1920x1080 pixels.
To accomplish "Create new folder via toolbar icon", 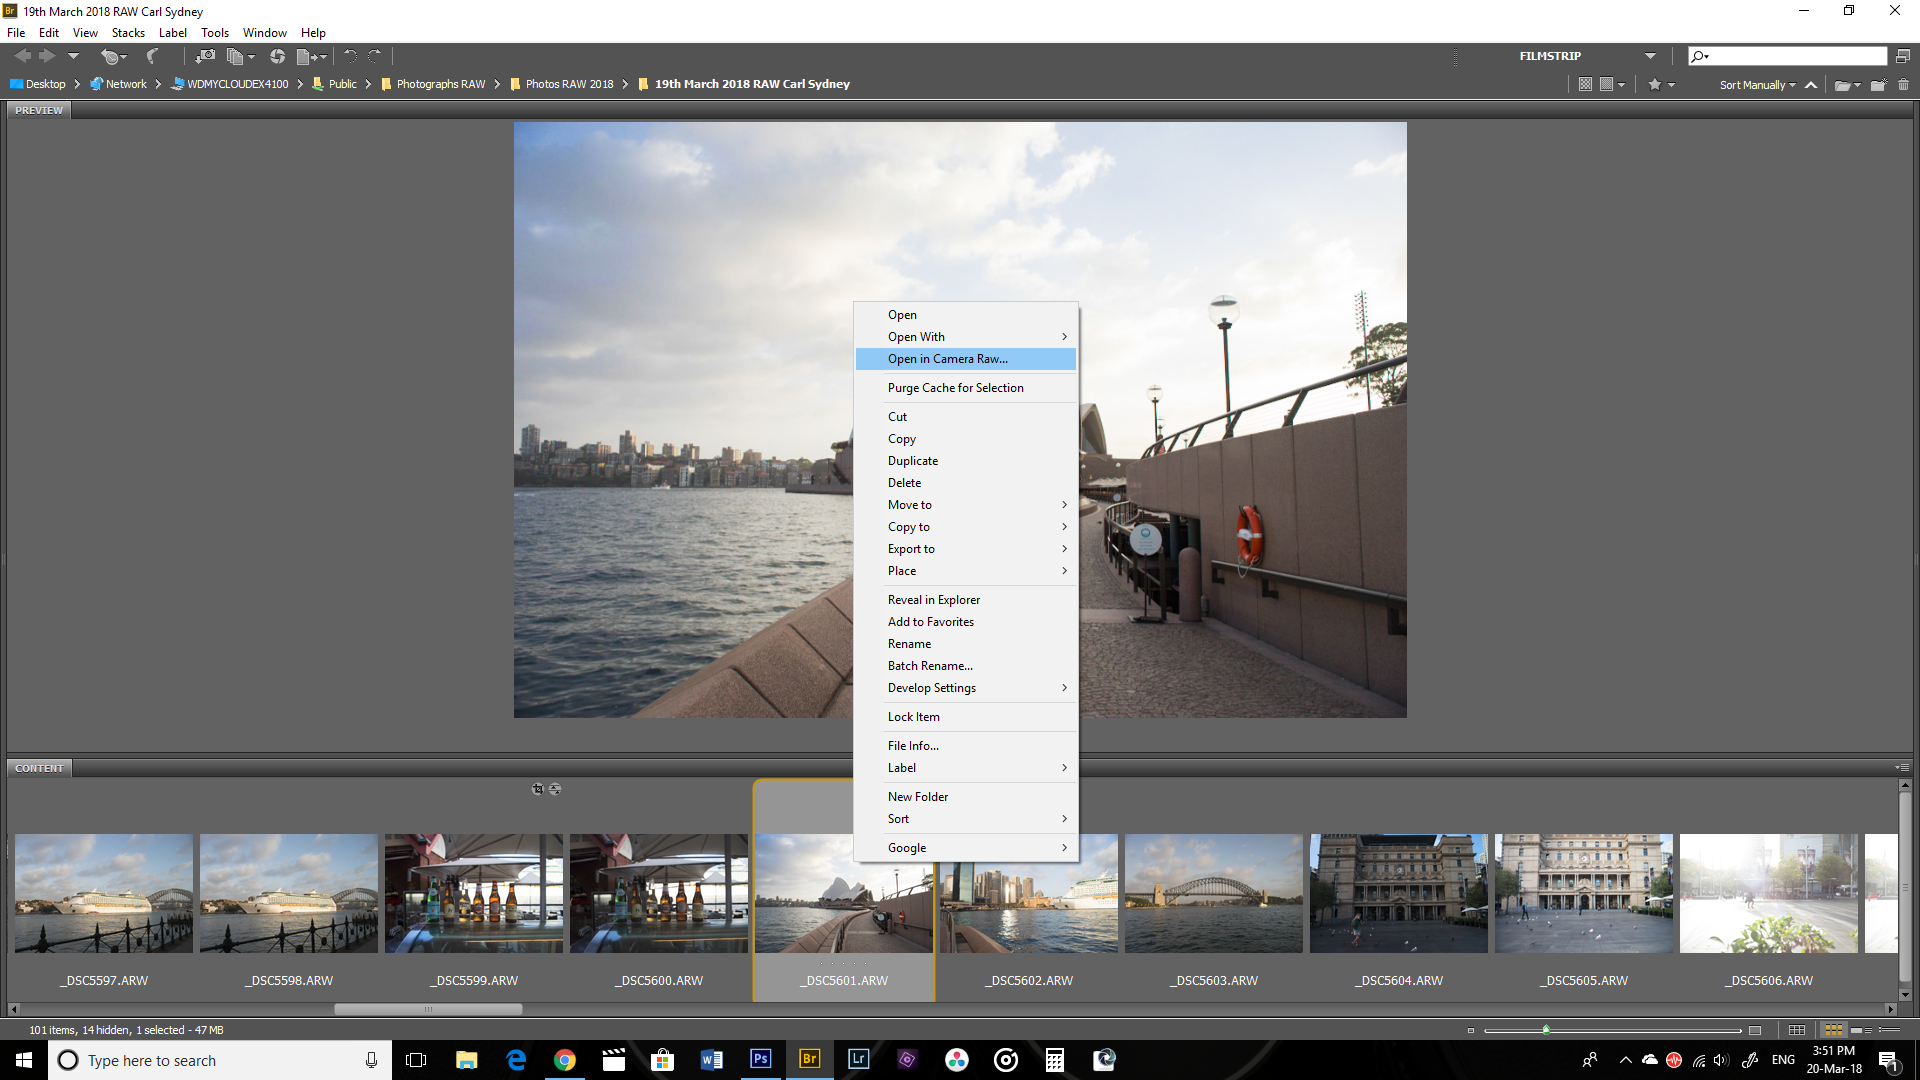I will 1878,85.
